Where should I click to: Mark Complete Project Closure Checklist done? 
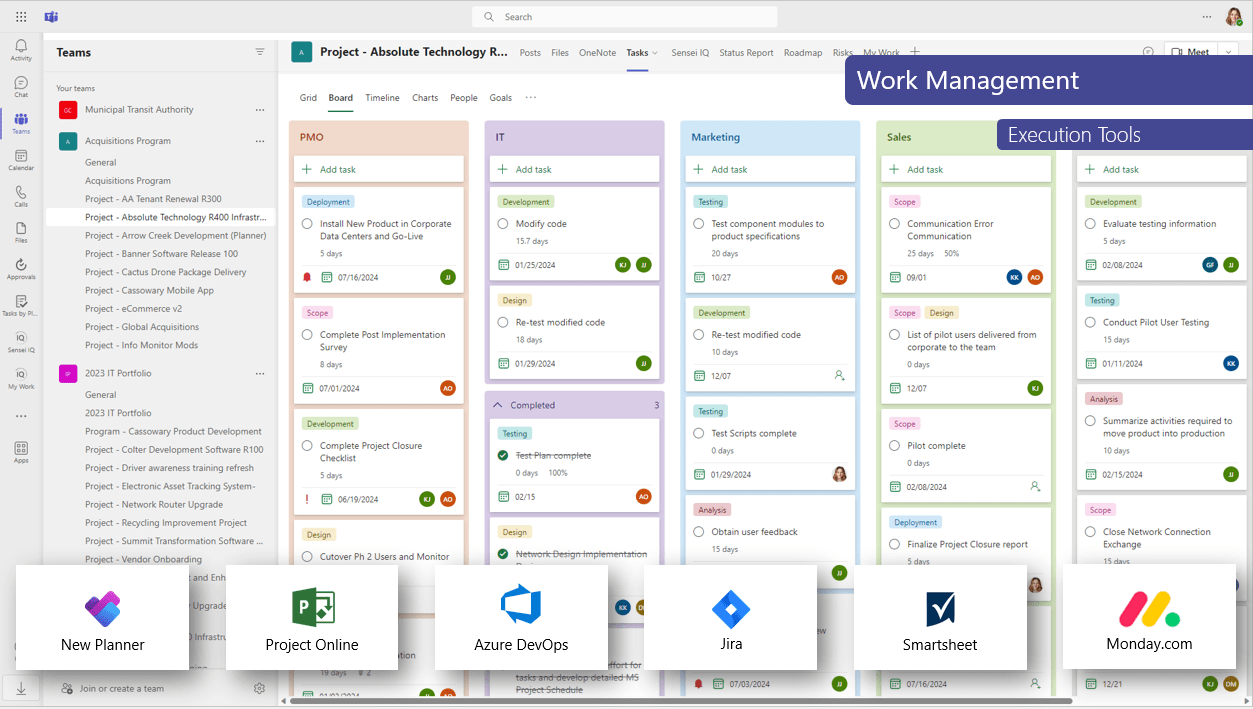click(307, 446)
